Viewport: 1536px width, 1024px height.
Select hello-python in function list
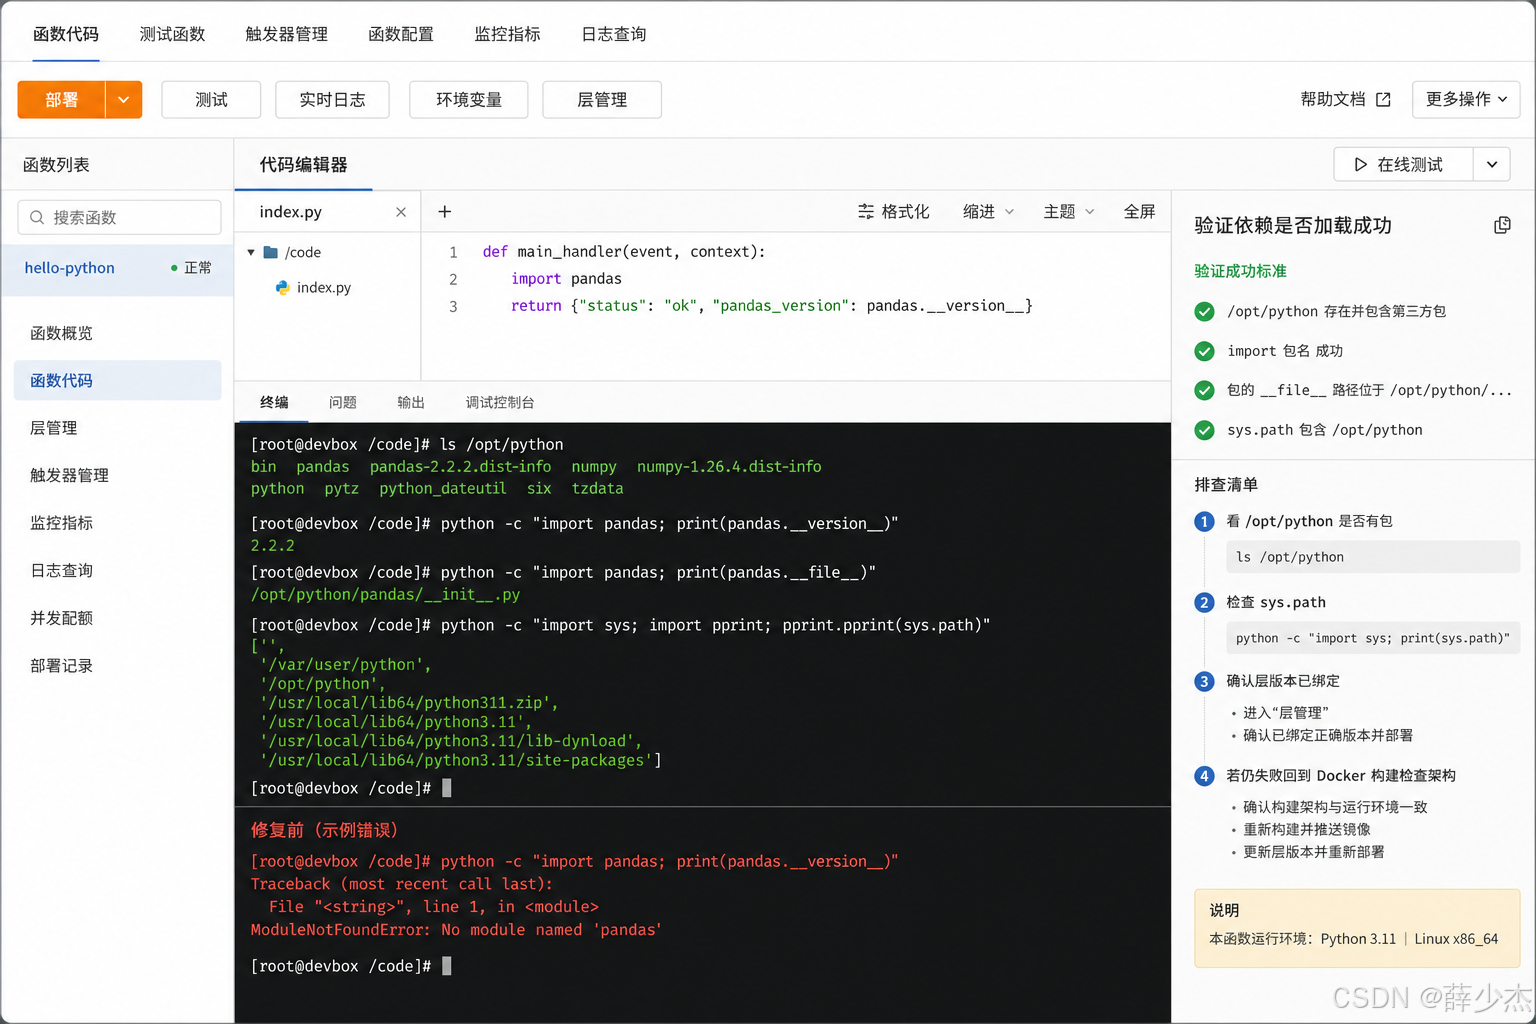coord(117,268)
